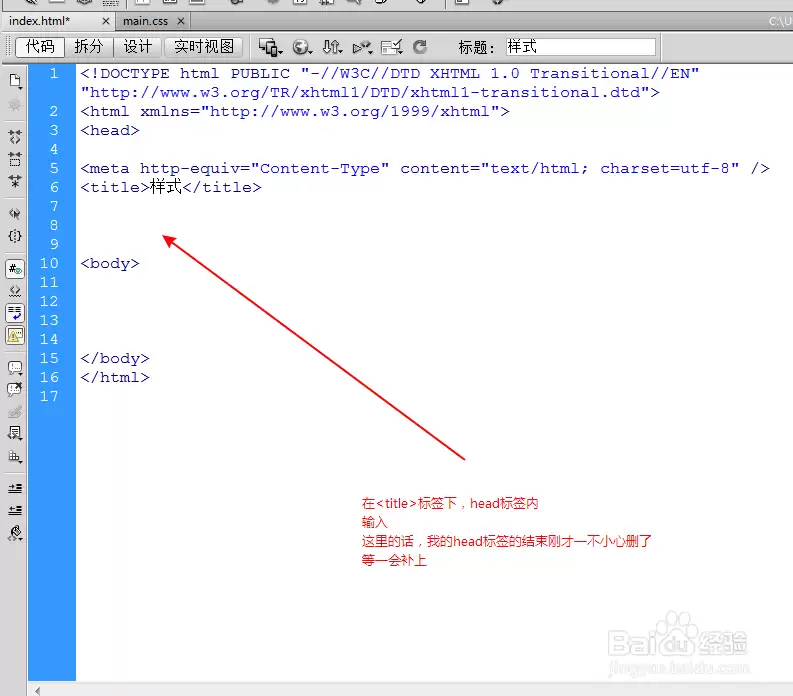Enable the 实时视图 (Live View) button
Image resolution: width=793 pixels, height=696 pixels.
tap(204, 47)
